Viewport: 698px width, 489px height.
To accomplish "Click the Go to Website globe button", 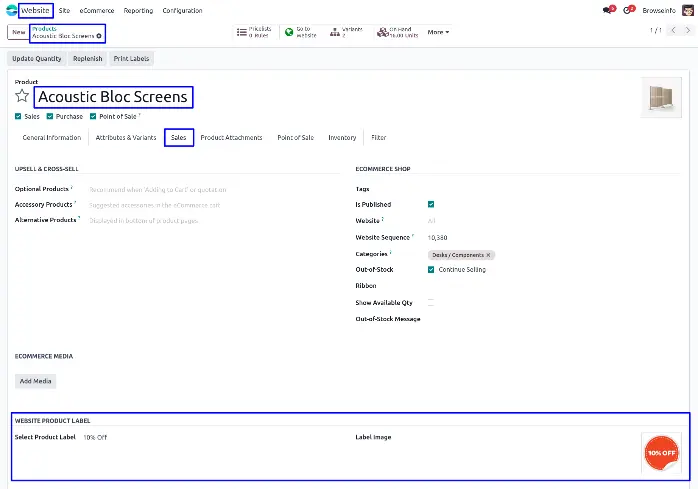I will click(x=303, y=32).
